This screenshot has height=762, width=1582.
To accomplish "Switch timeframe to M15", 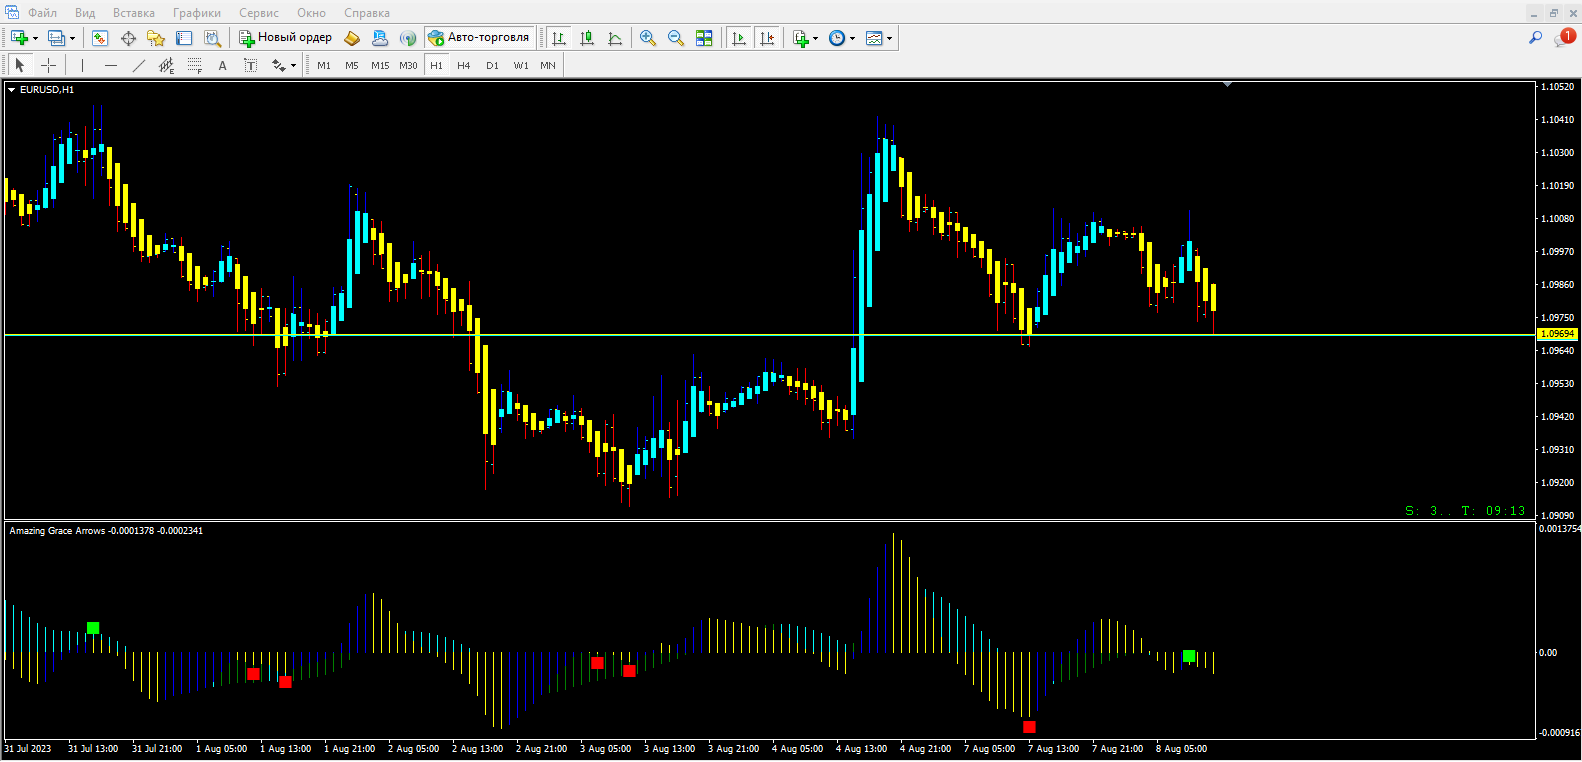I will click(380, 65).
